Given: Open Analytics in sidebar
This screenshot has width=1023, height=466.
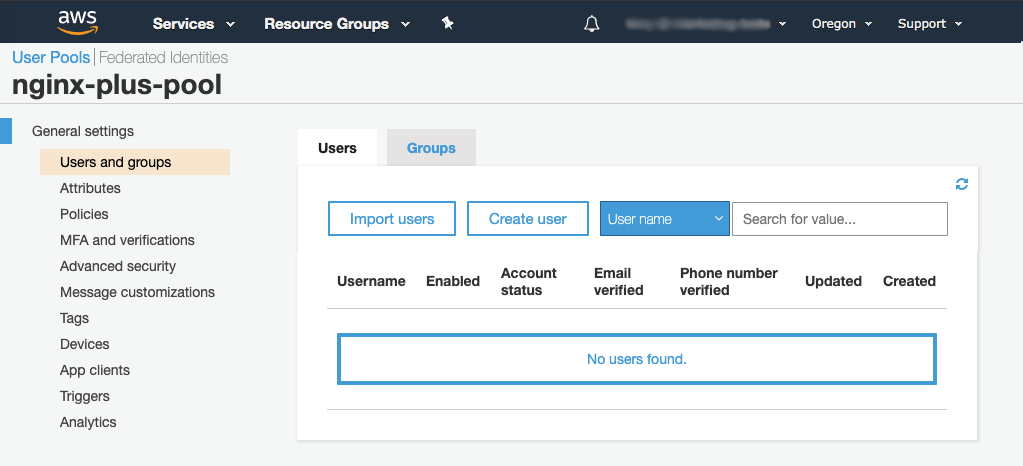Looking at the screenshot, I should pos(88,422).
